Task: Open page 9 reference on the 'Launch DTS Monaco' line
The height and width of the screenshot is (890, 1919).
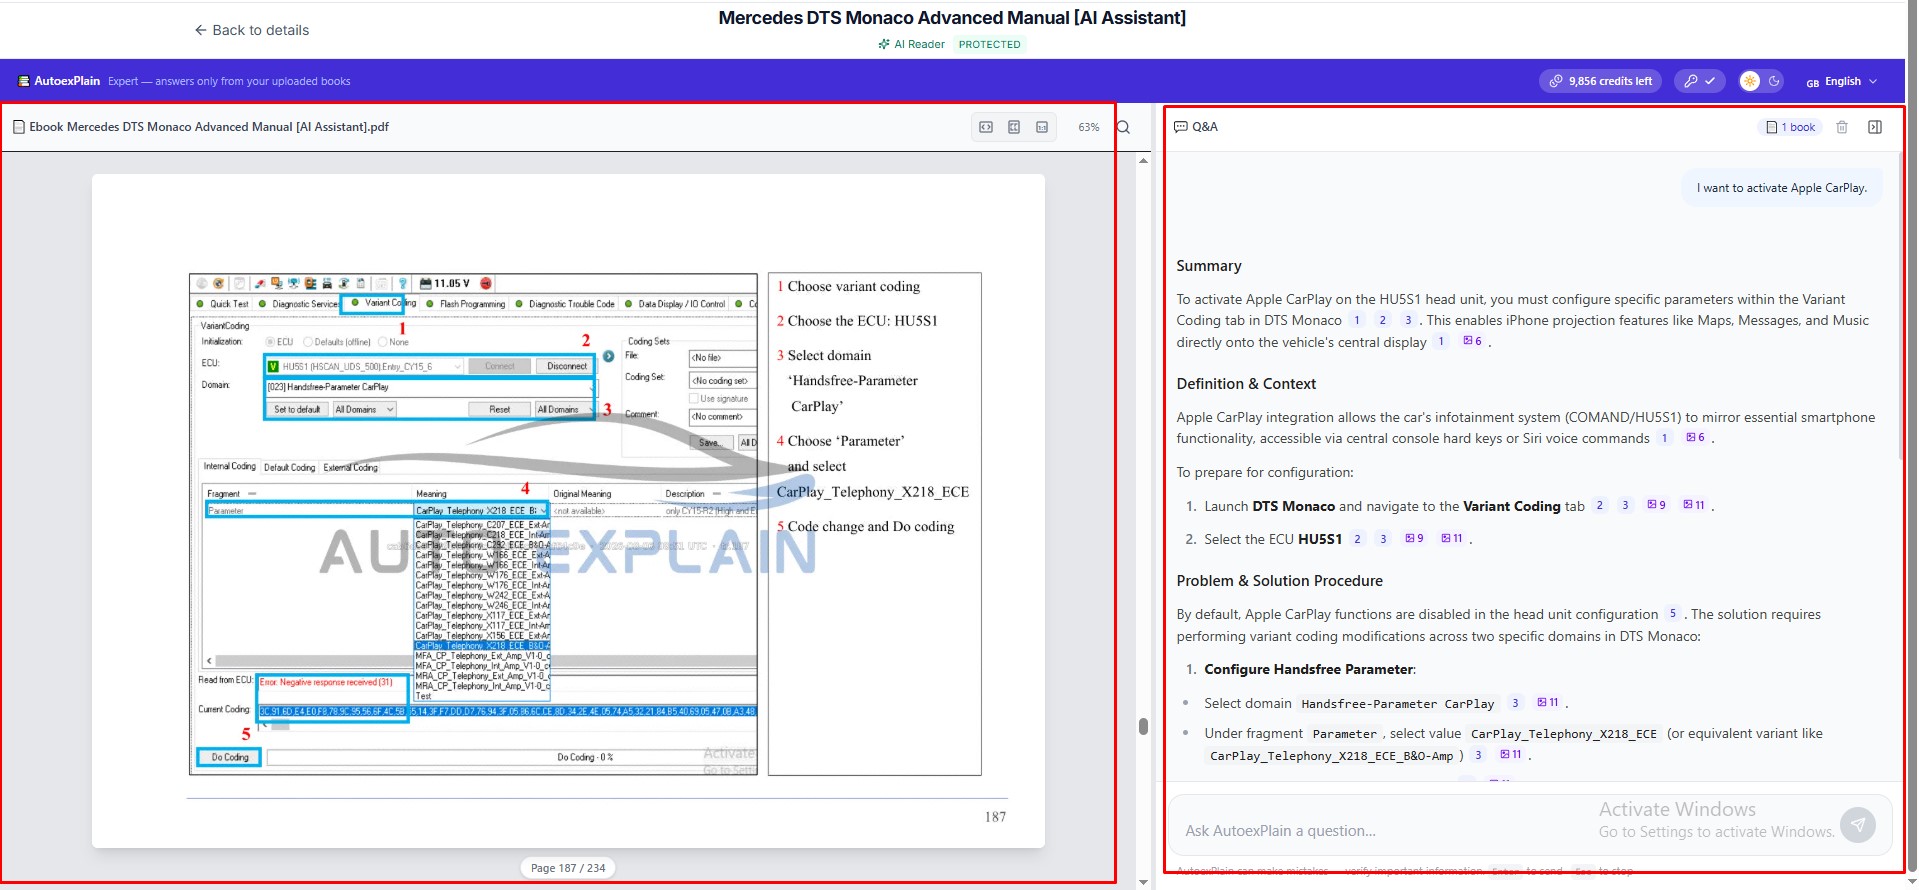Action: [1656, 505]
